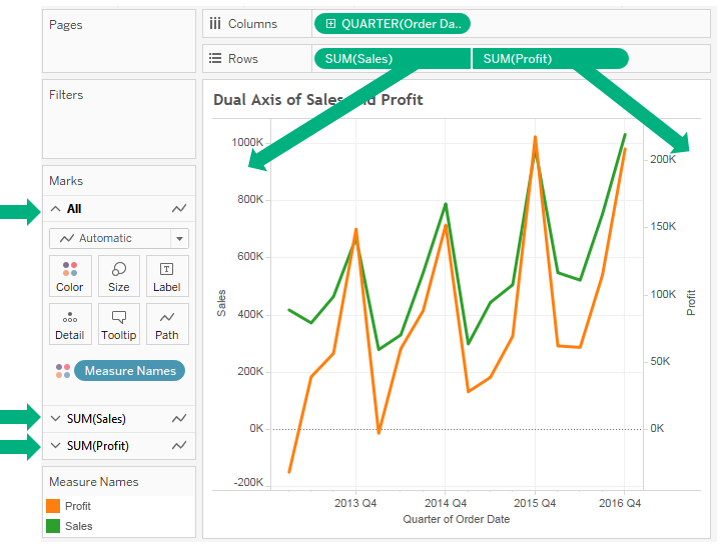Click the Profit axis title

691,303
